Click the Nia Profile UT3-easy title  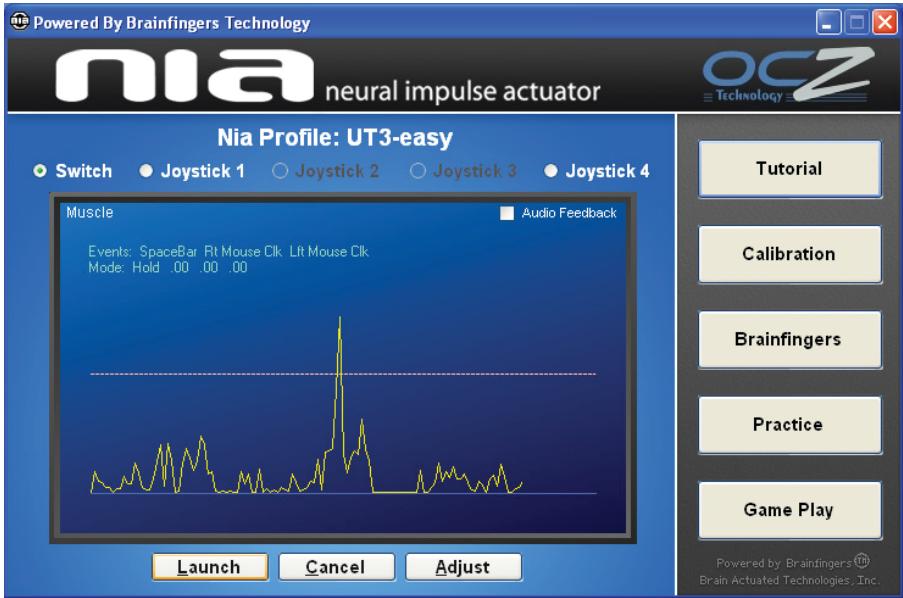click(339, 137)
